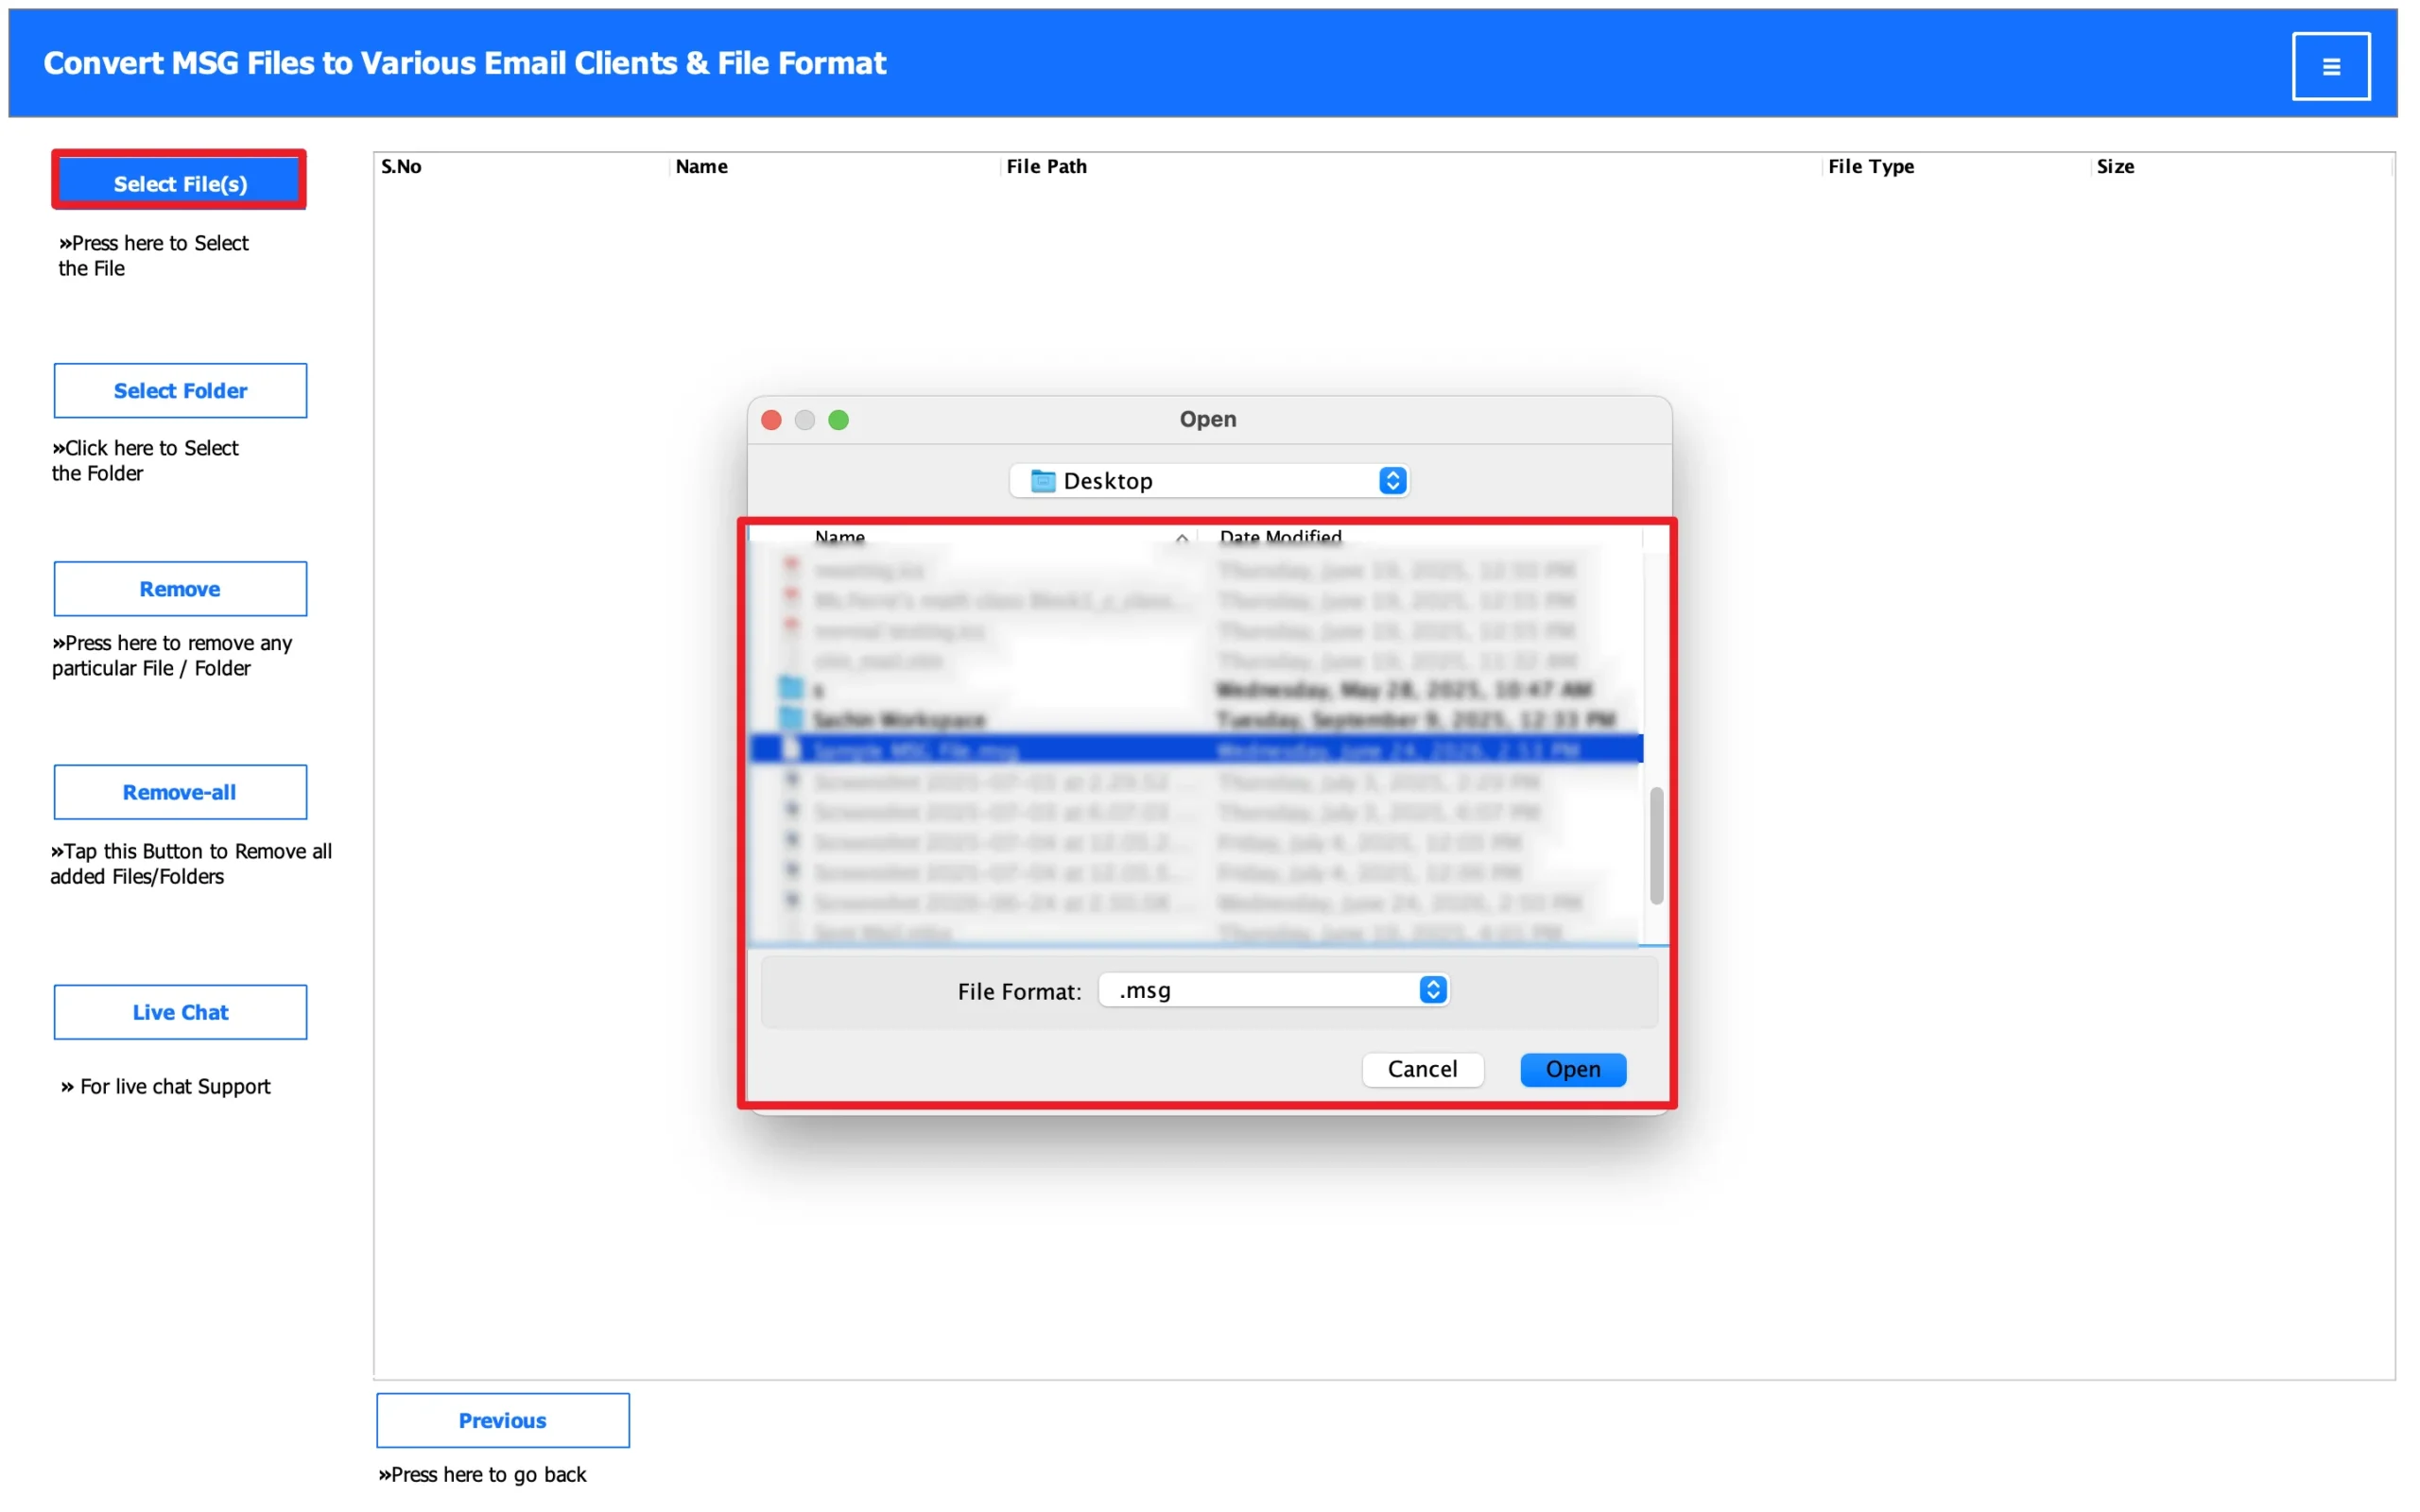The width and height of the screenshot is (2420, 1512).
Task: Open Live Chat support
Action: [x=180, y=1011]
